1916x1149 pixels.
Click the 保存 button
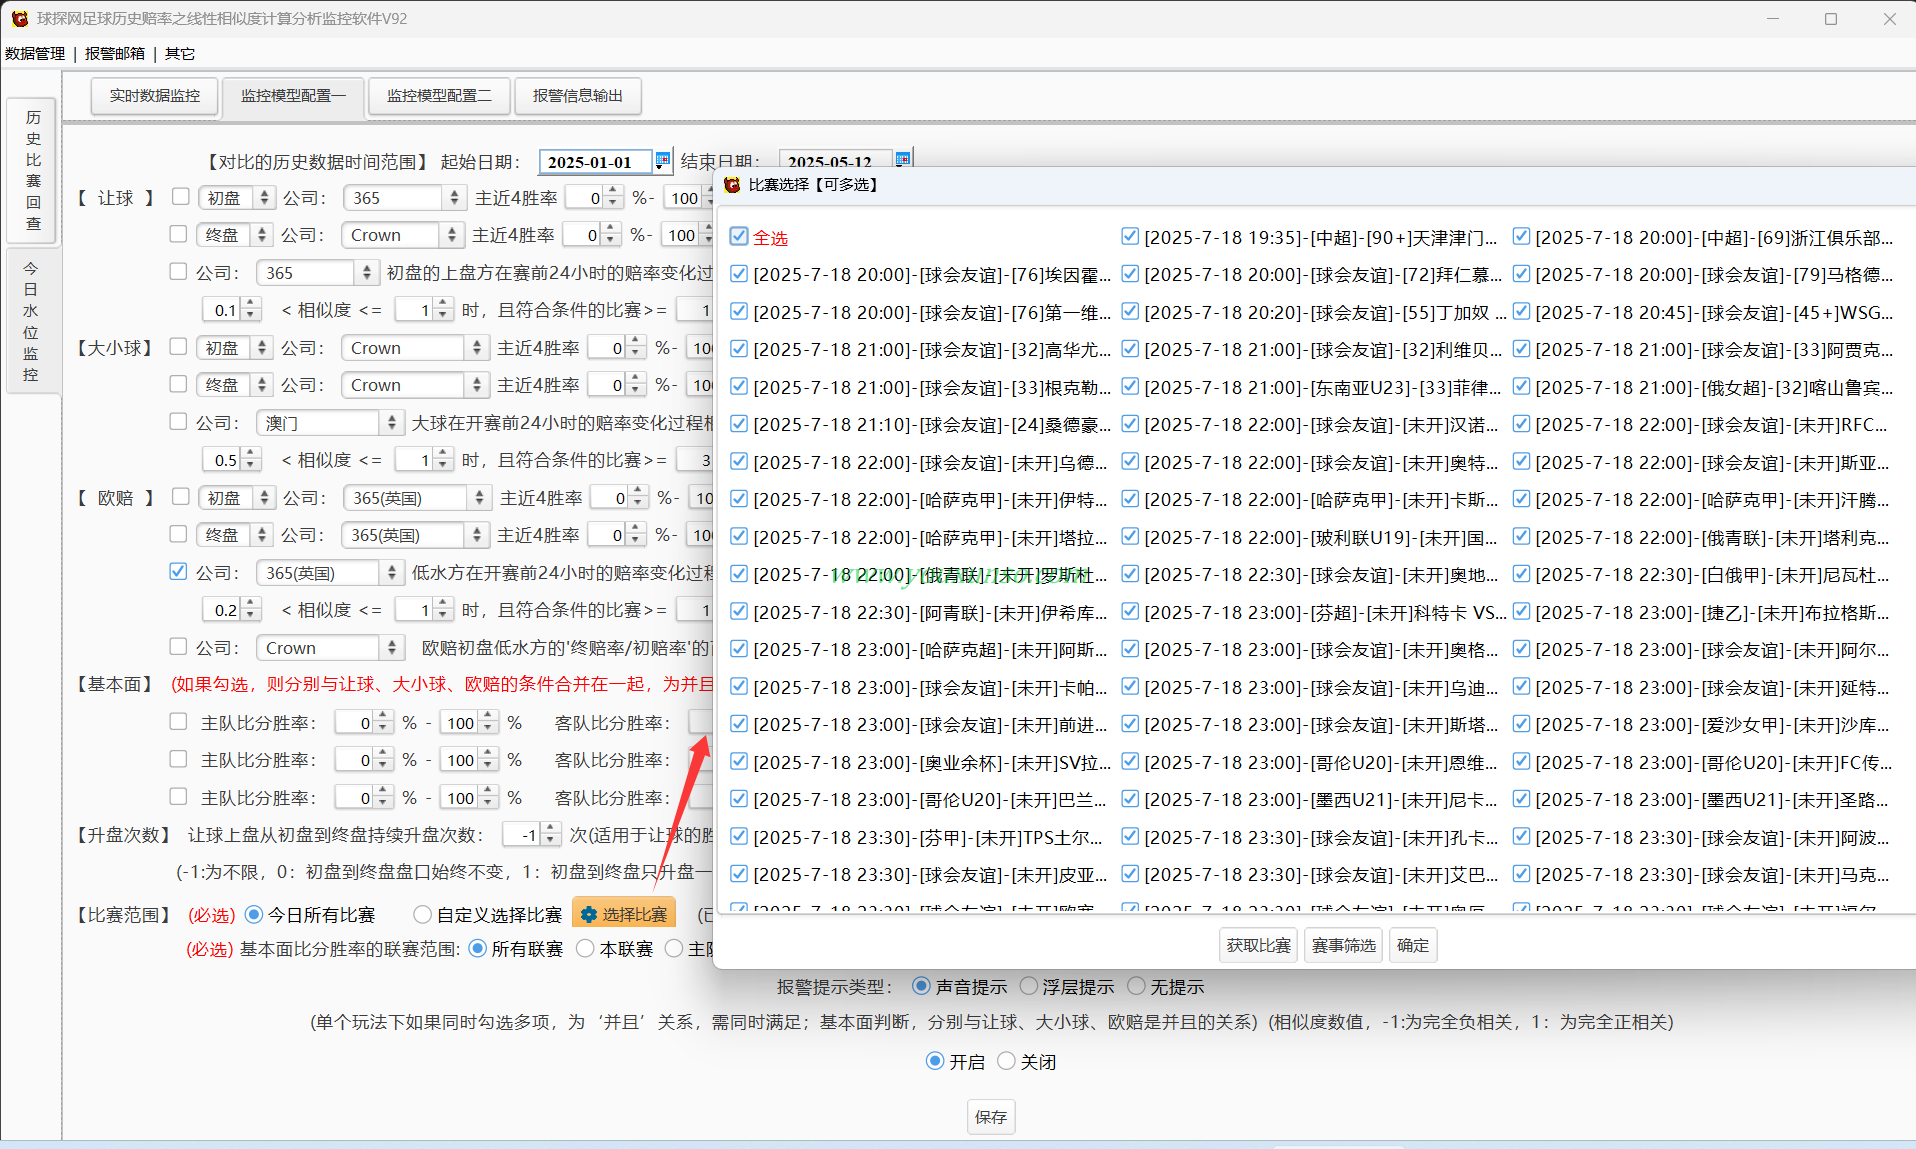coord(990,1117)
